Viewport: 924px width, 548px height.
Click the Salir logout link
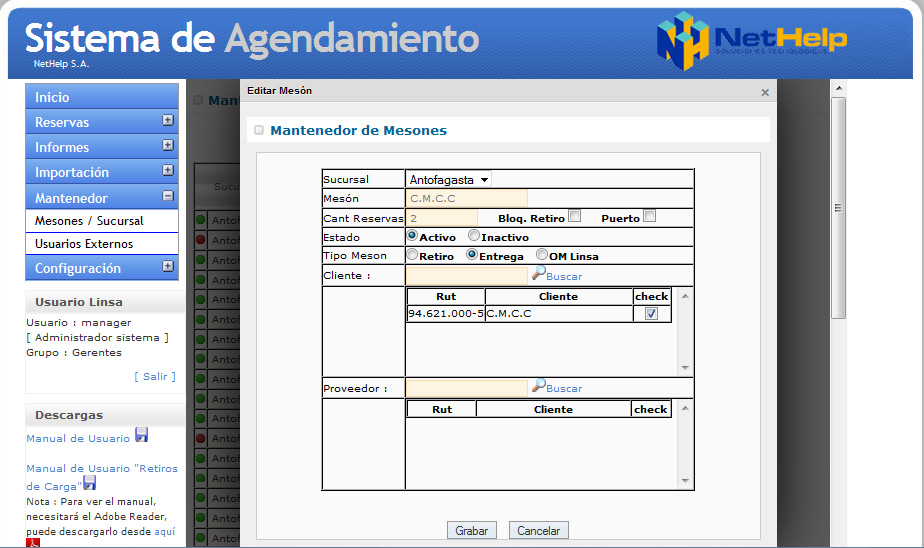point(155,377)
